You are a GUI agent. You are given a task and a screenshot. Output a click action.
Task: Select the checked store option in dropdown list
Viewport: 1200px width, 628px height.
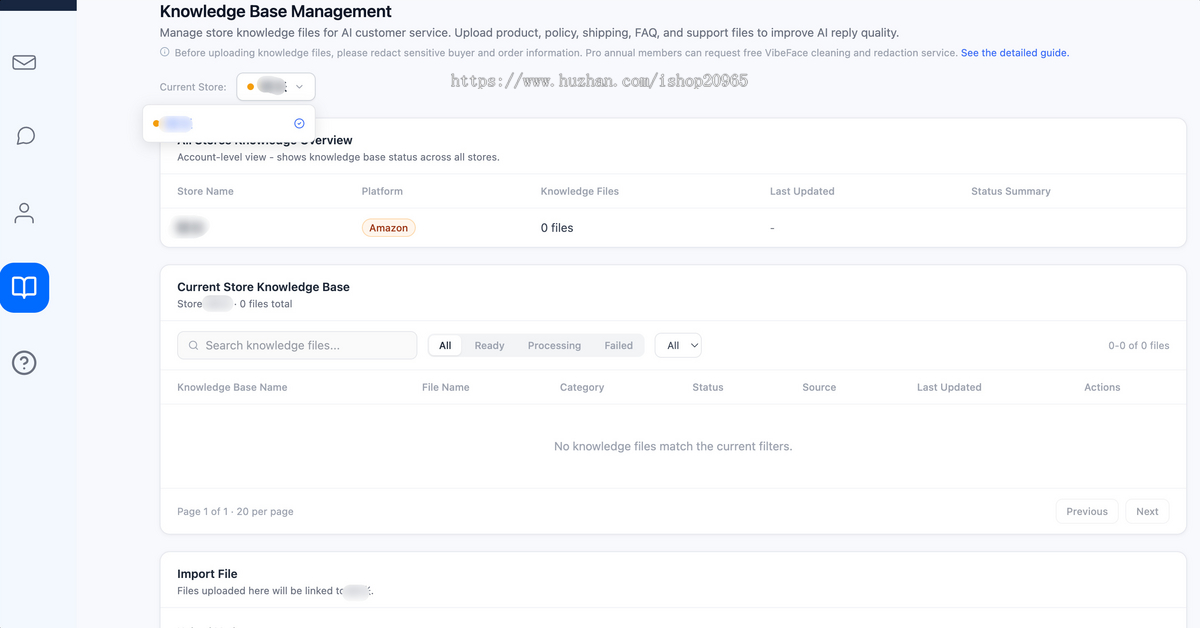pyautogui.click(x=229, y=123)
